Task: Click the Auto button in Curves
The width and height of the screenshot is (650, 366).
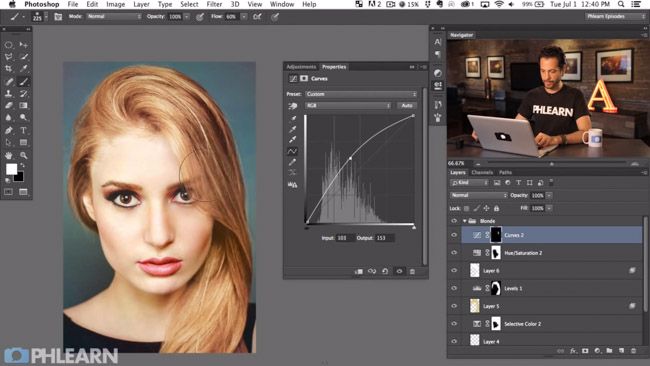Action: click(407, 106)
